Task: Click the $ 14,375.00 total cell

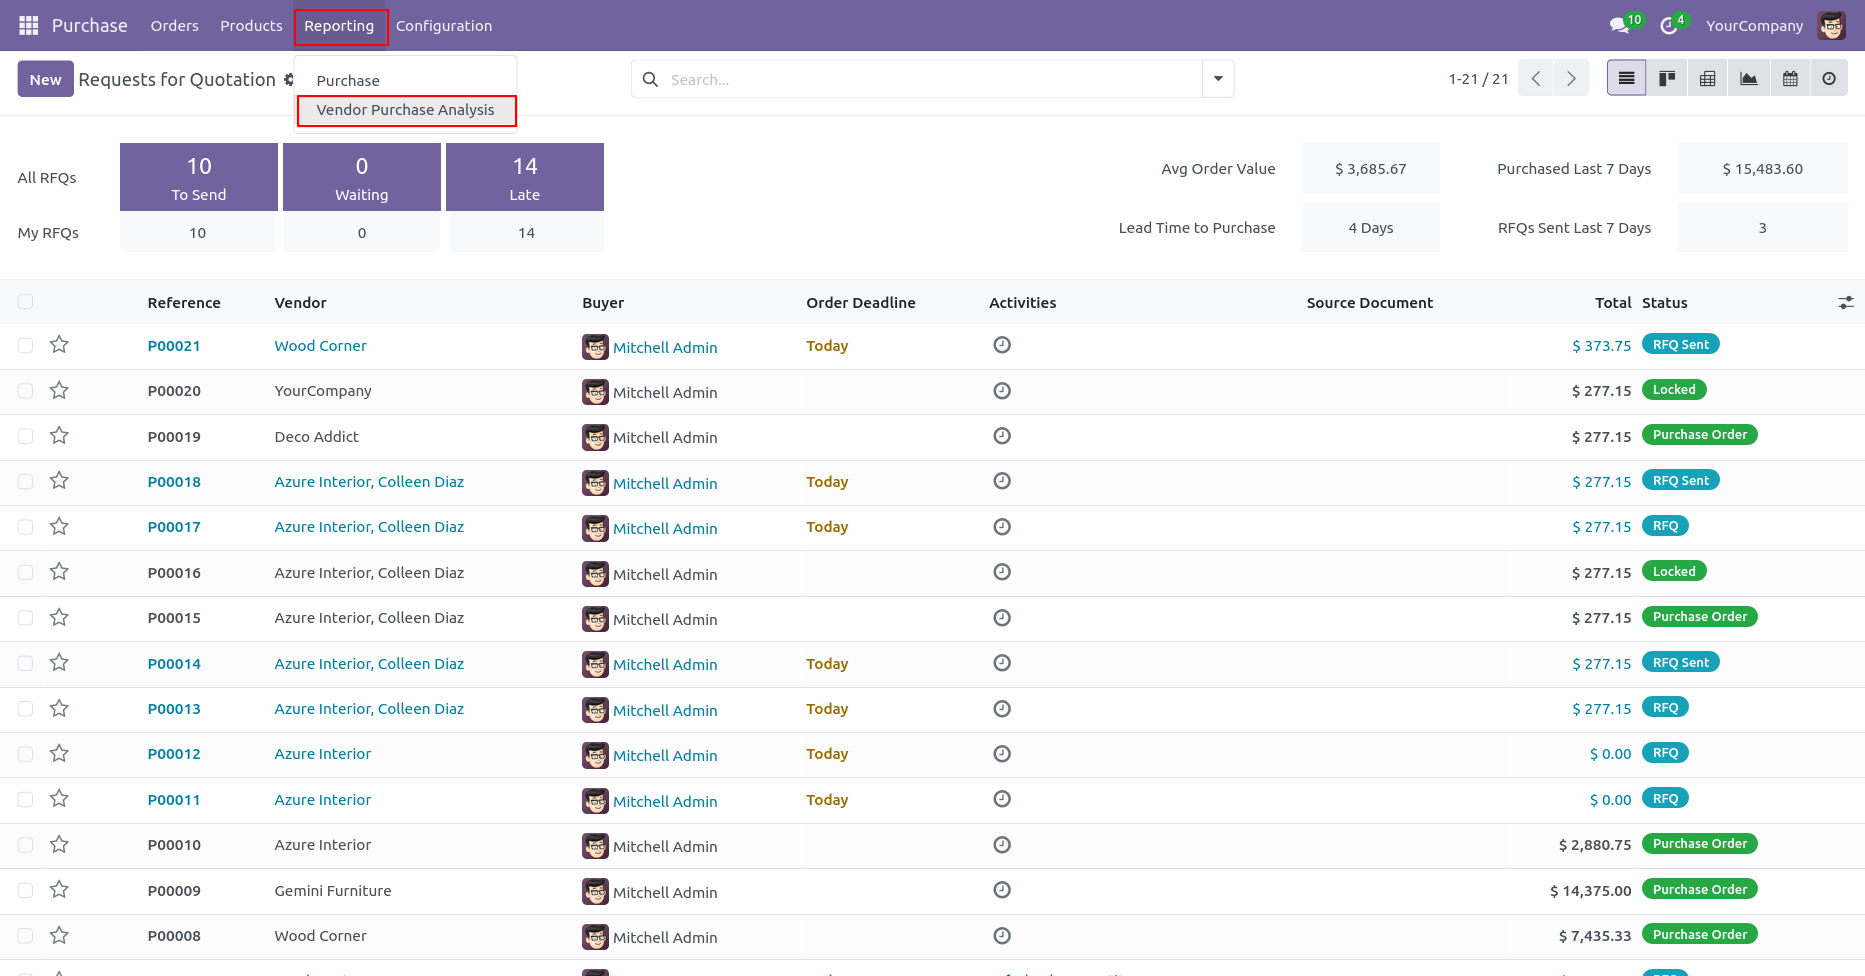Action: tap(1590, 890)
